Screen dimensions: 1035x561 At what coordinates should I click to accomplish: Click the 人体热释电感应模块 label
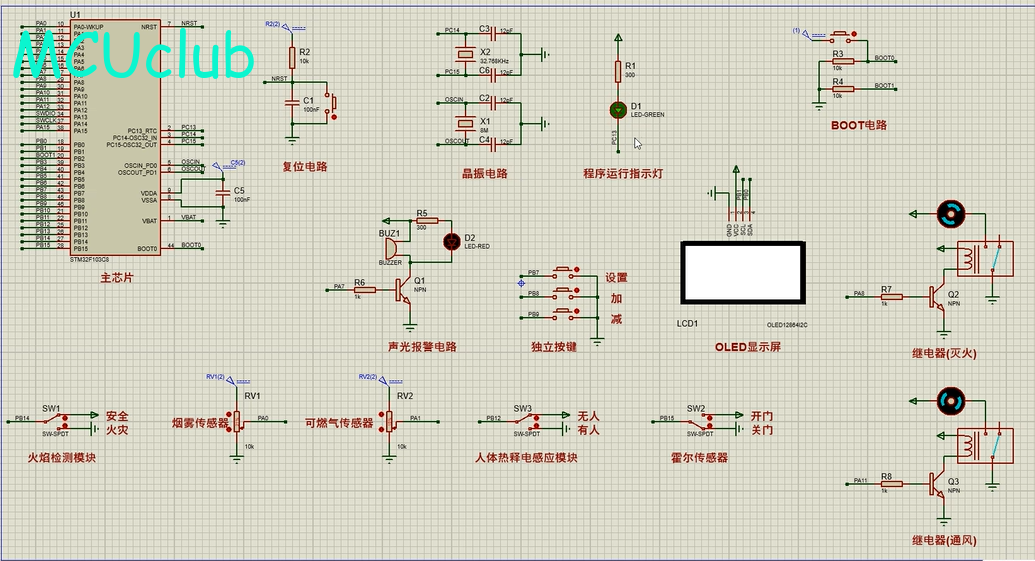pyautogui.click(x=526, y=457)
